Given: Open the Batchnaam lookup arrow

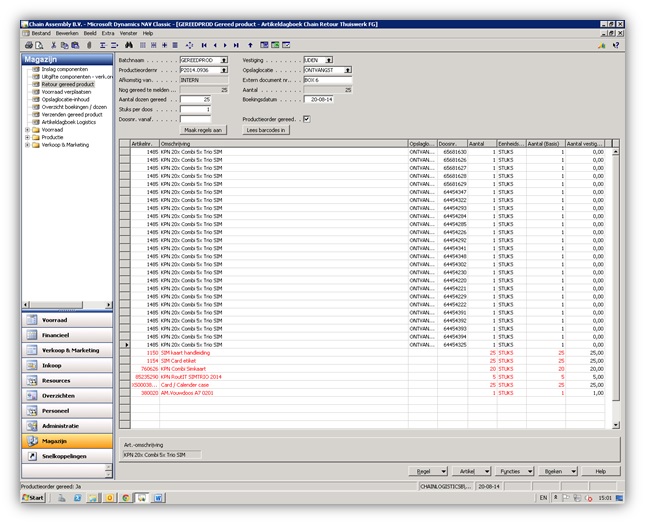Looking at the screenshot, I should (x=224, y=60).
